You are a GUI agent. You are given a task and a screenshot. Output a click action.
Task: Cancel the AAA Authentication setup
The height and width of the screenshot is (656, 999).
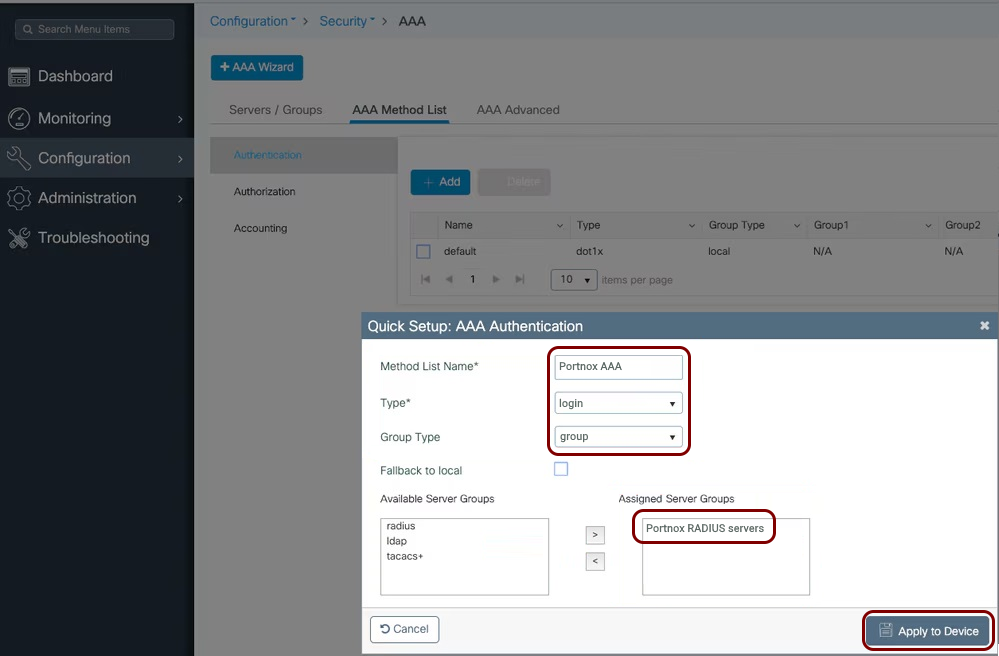click(x=404, y=629)
